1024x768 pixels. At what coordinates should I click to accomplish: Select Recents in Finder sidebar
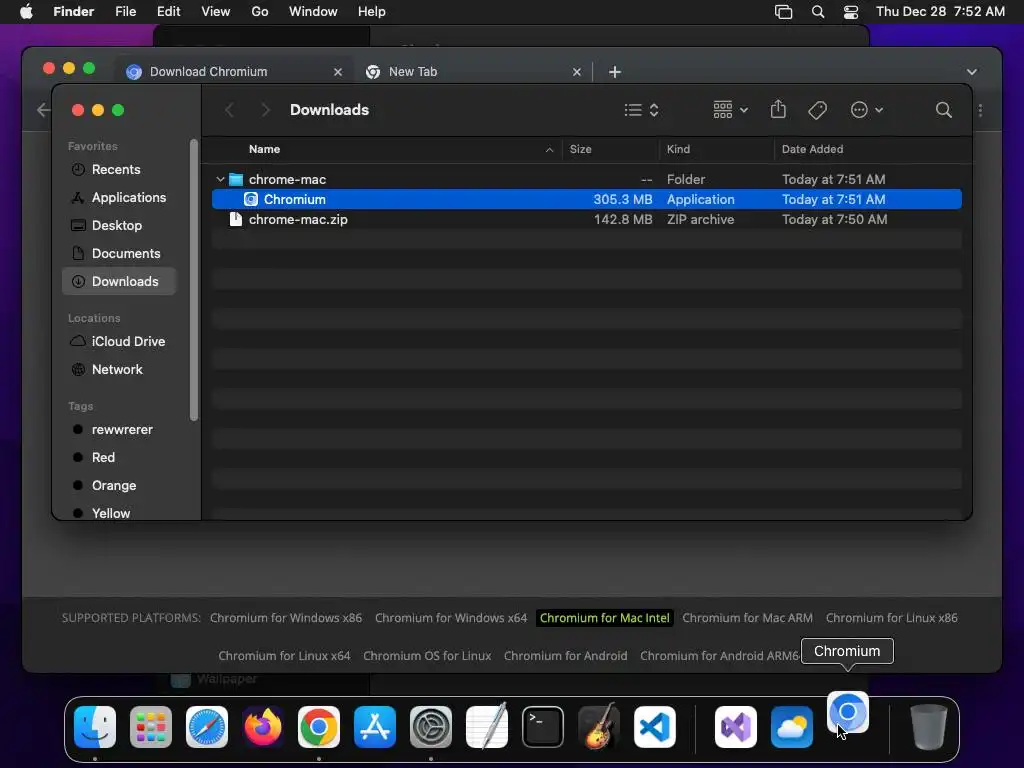[x=119, y=170]
